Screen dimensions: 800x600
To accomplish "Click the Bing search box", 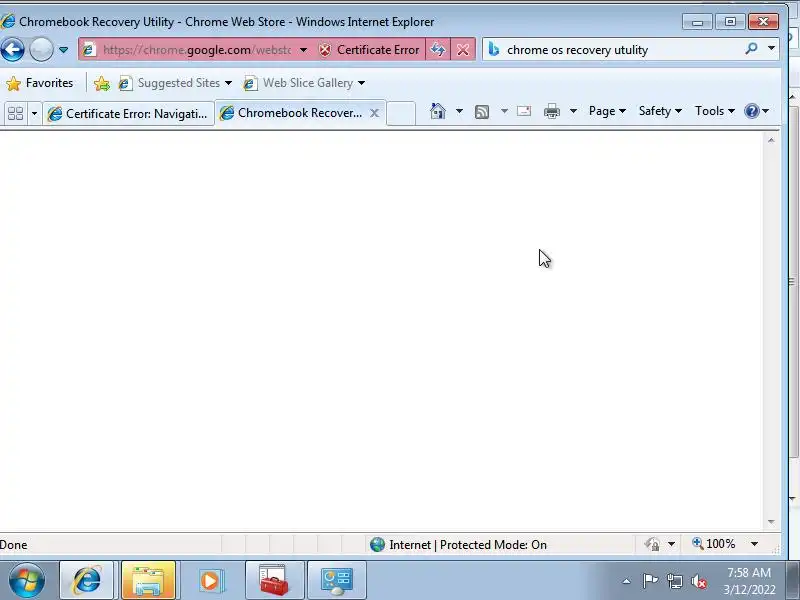I will tap(622, 49).
